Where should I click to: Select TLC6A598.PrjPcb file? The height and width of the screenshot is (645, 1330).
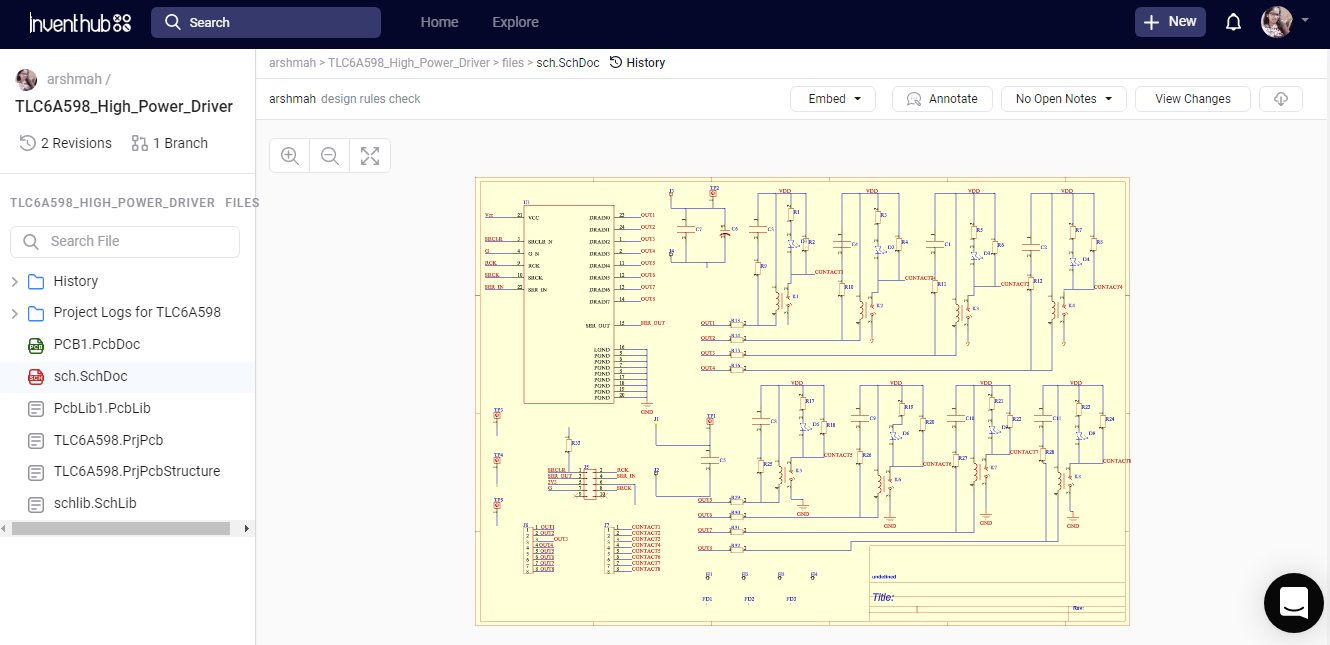point(108,440)
